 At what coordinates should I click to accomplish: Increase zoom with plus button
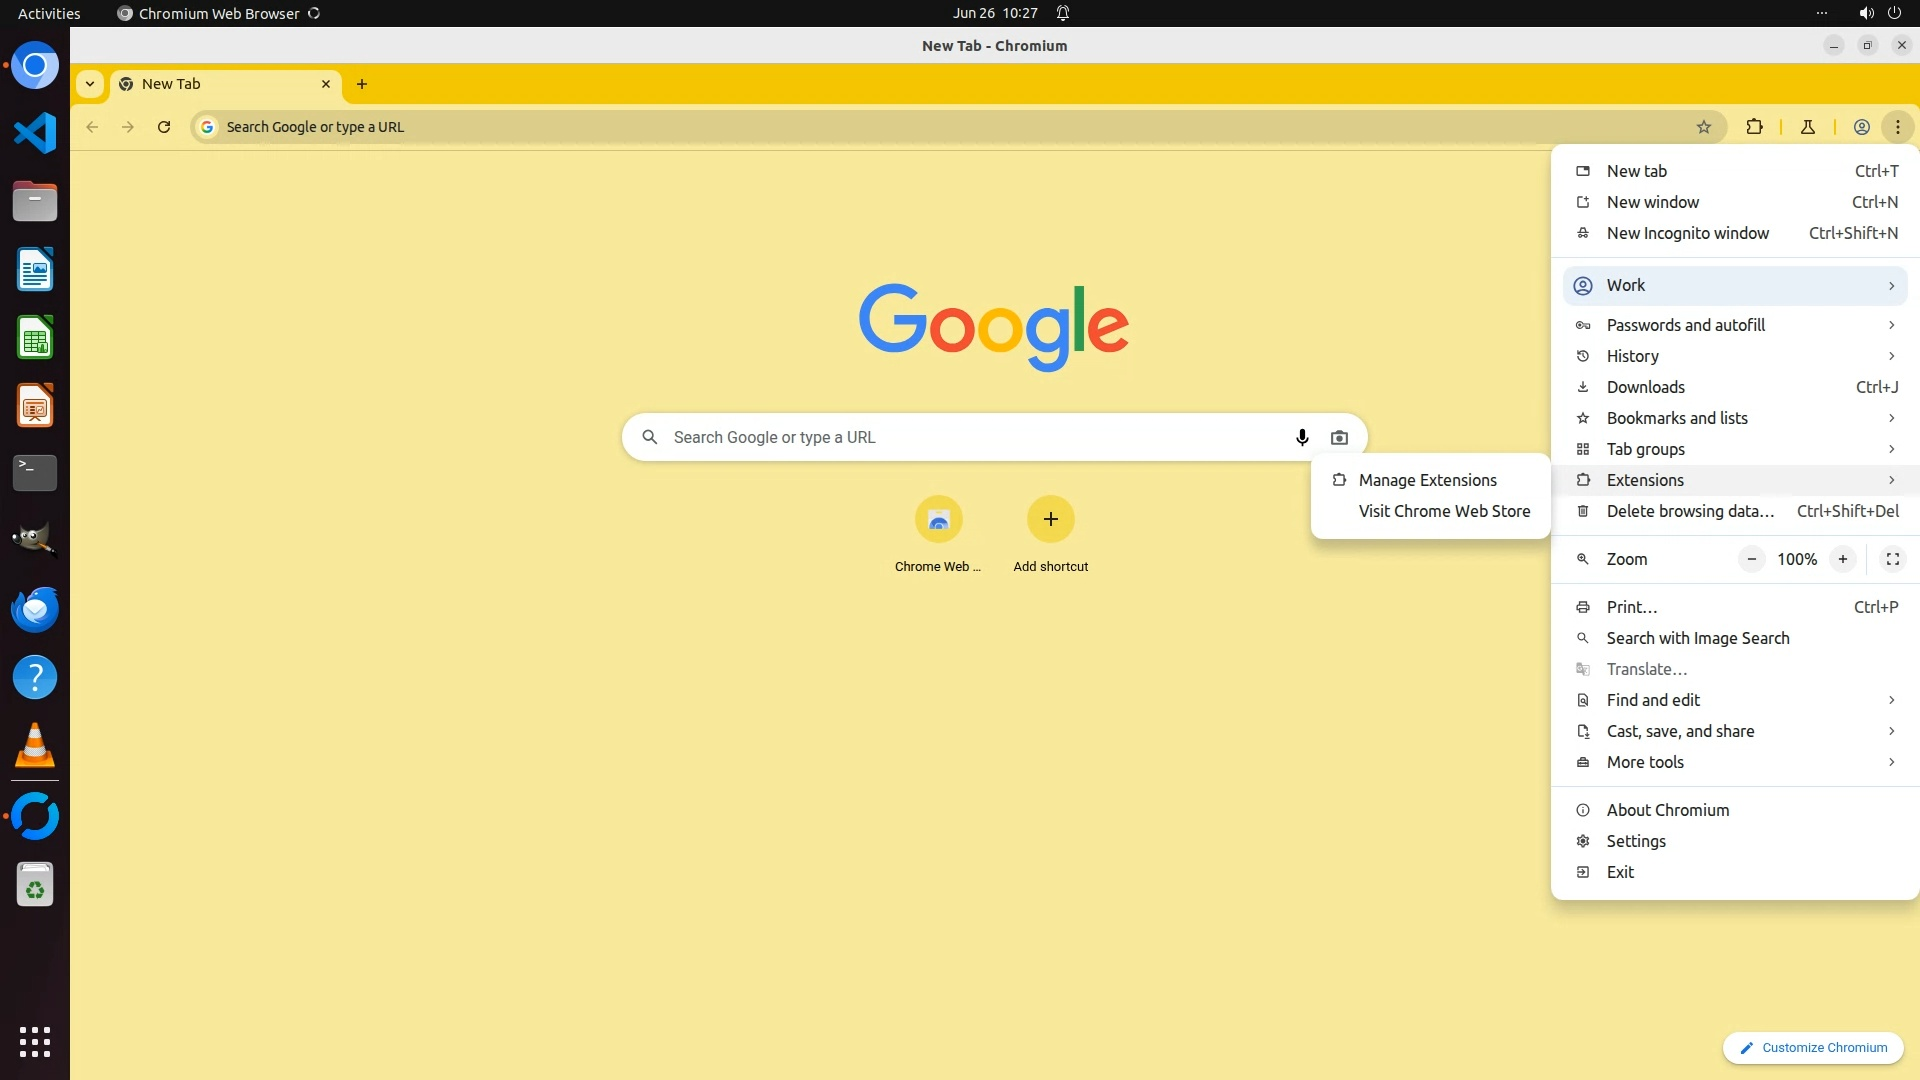tap(1842, 559)
